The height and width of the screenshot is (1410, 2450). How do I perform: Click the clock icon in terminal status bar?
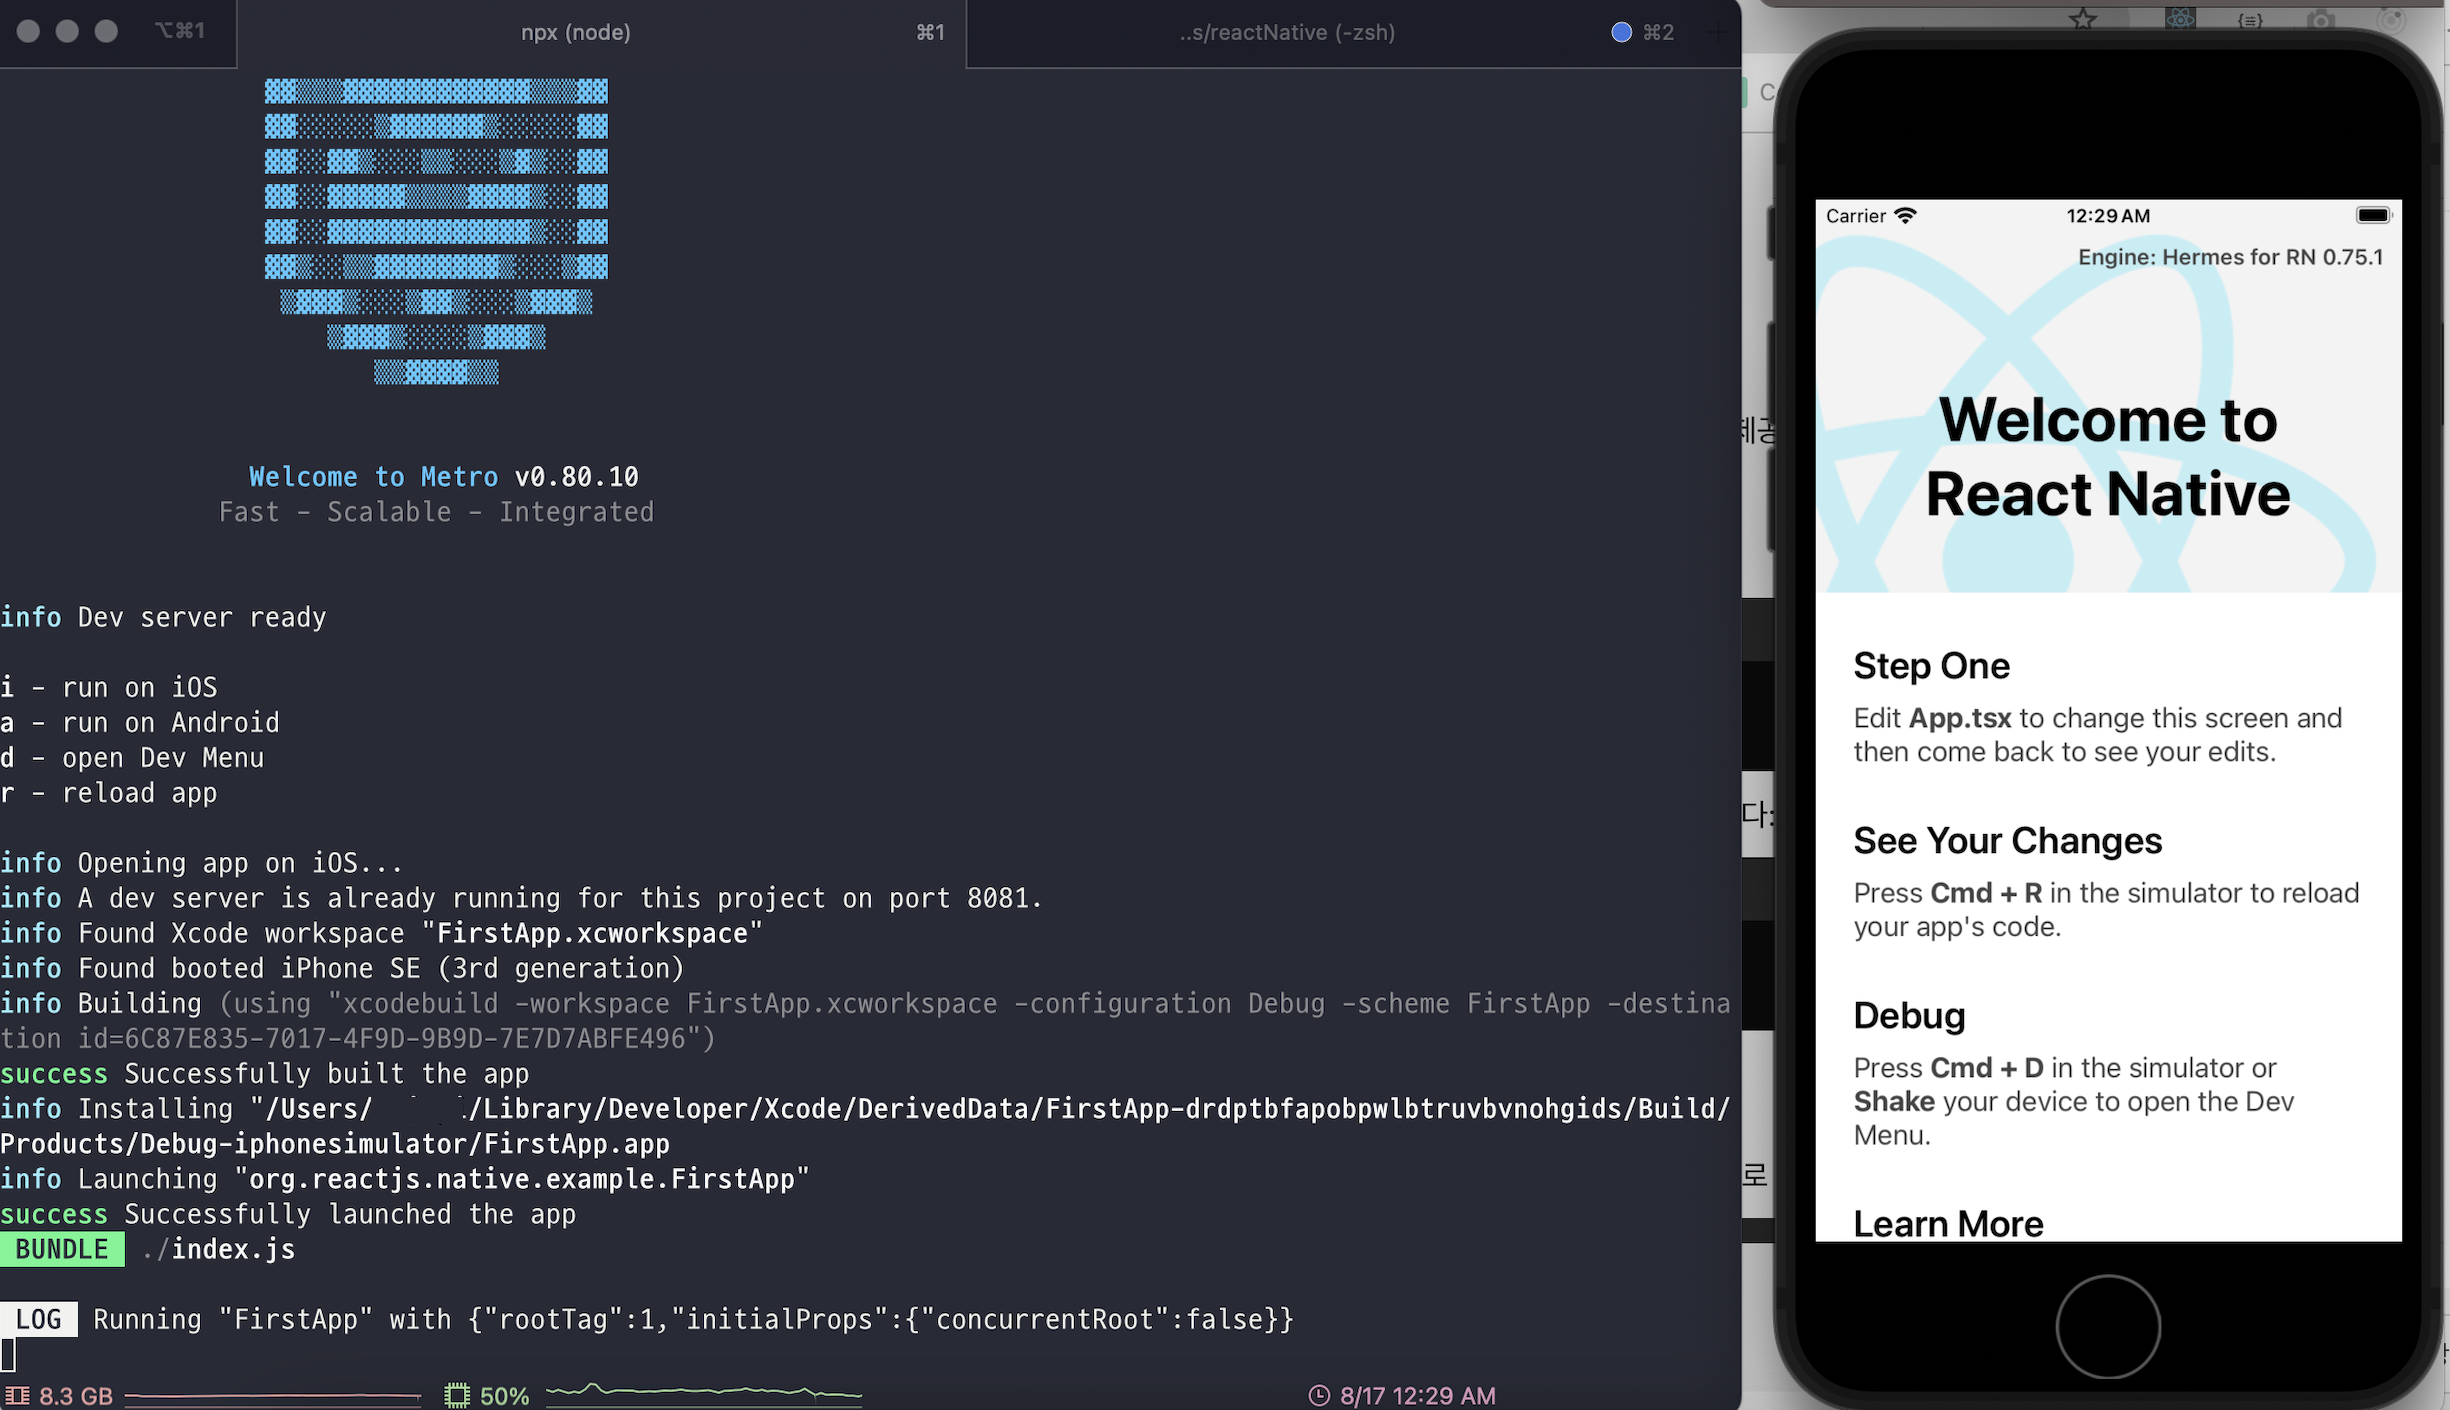point(1320,1395)
